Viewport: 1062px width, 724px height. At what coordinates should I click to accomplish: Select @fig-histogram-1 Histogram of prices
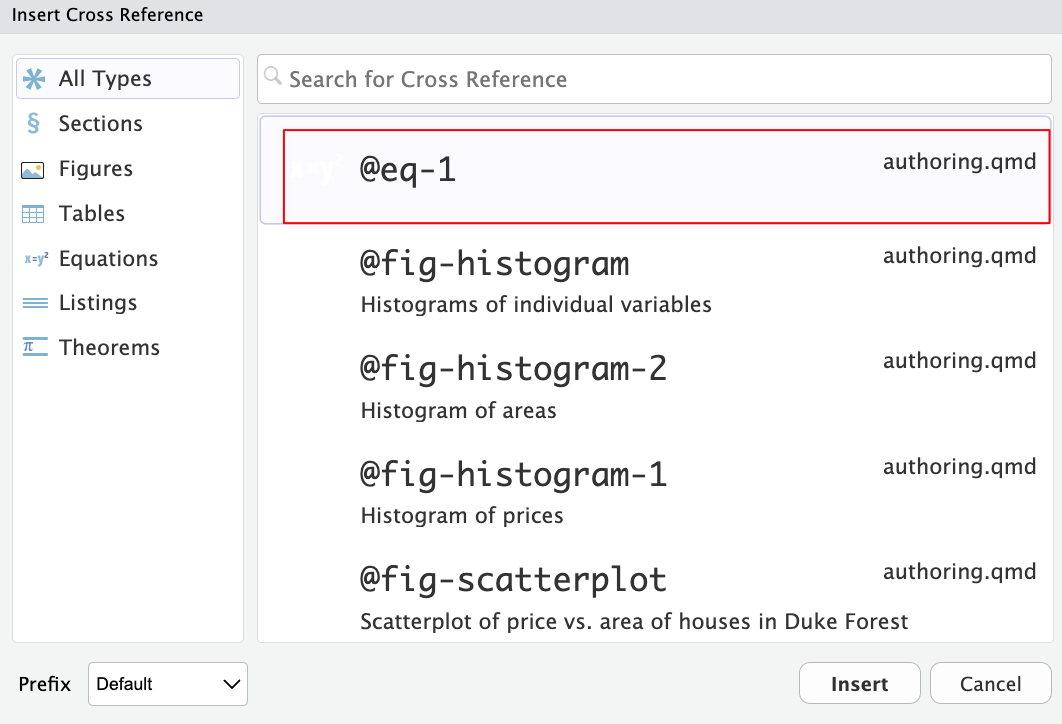tap(660, 492)
